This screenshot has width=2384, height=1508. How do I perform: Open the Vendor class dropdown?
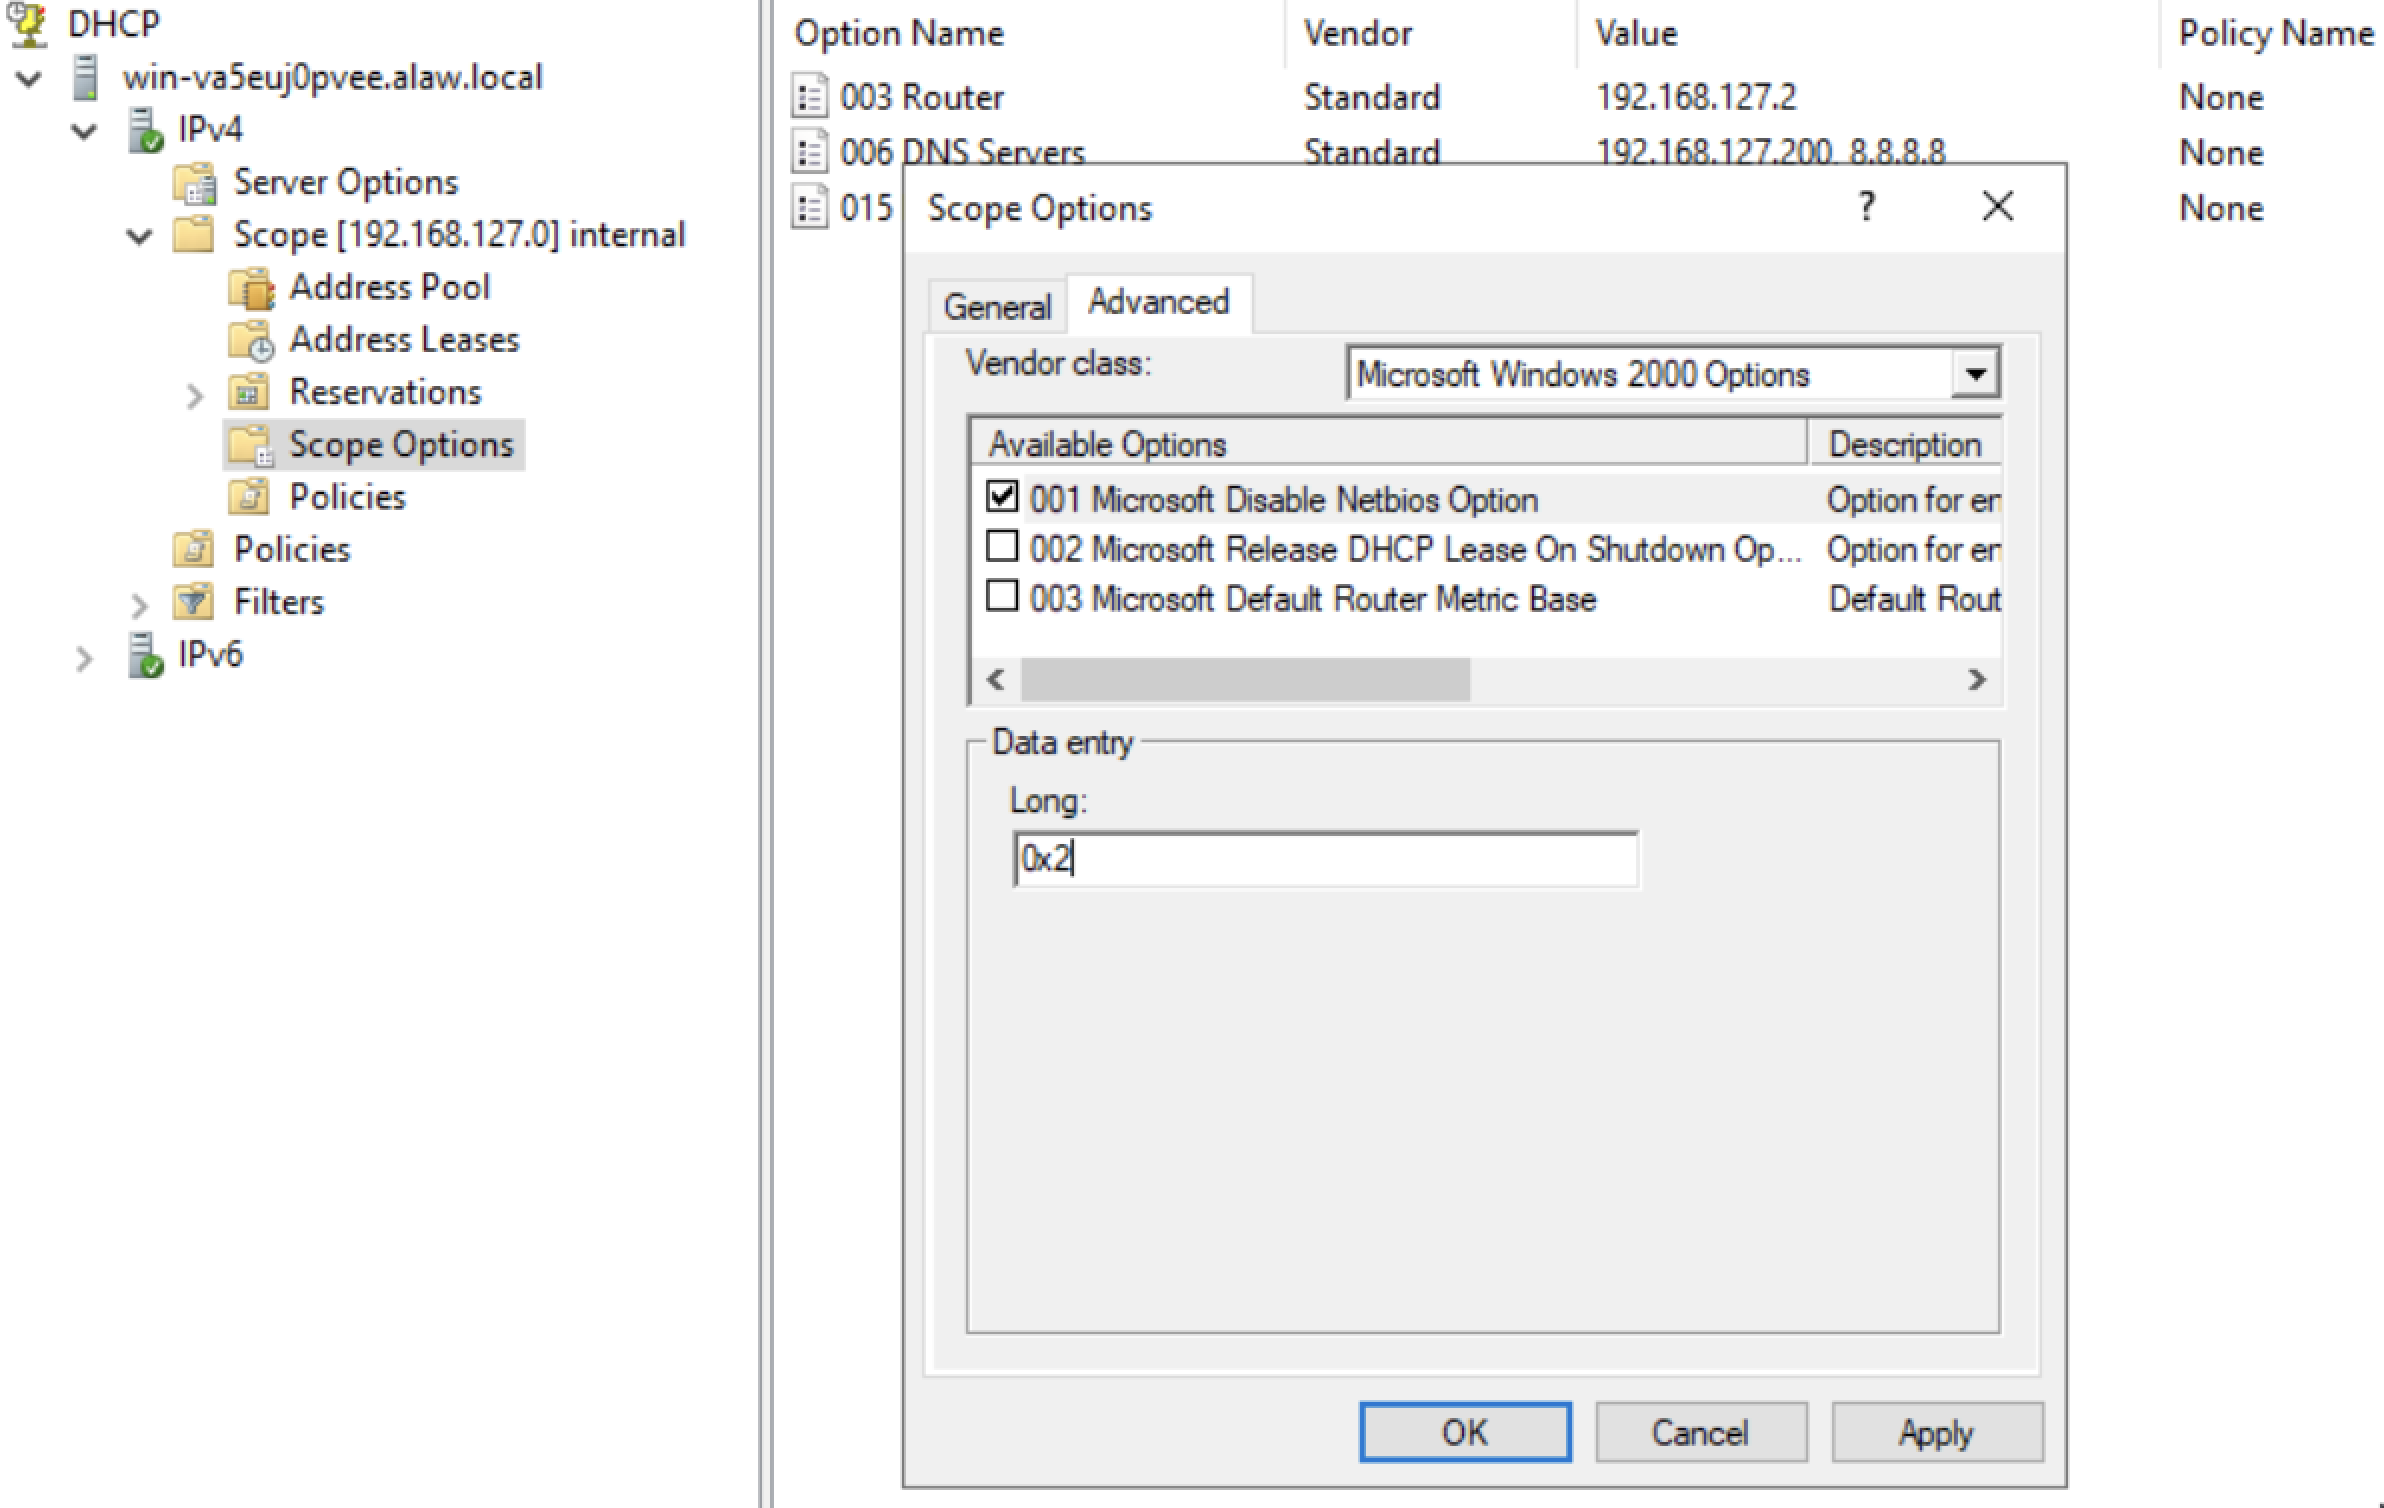(1977, 373)
